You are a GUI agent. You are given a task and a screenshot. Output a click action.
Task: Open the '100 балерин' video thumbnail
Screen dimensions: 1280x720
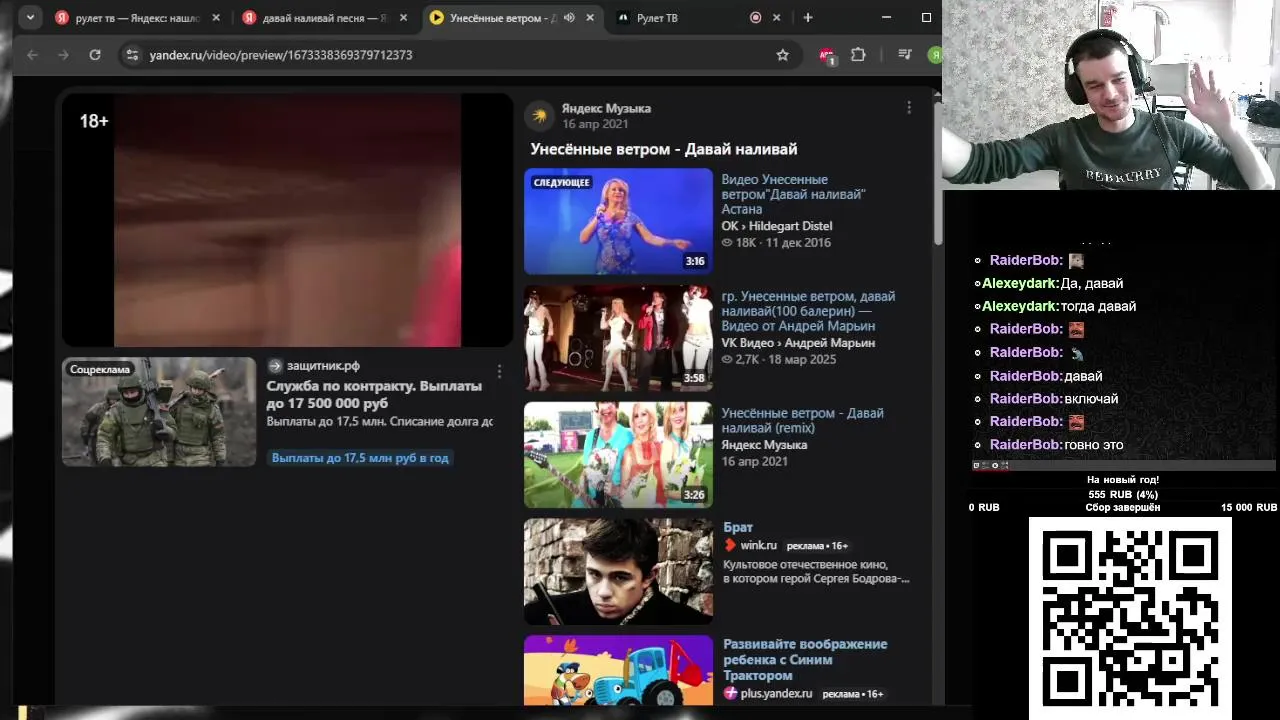click(x=618, y=338)
